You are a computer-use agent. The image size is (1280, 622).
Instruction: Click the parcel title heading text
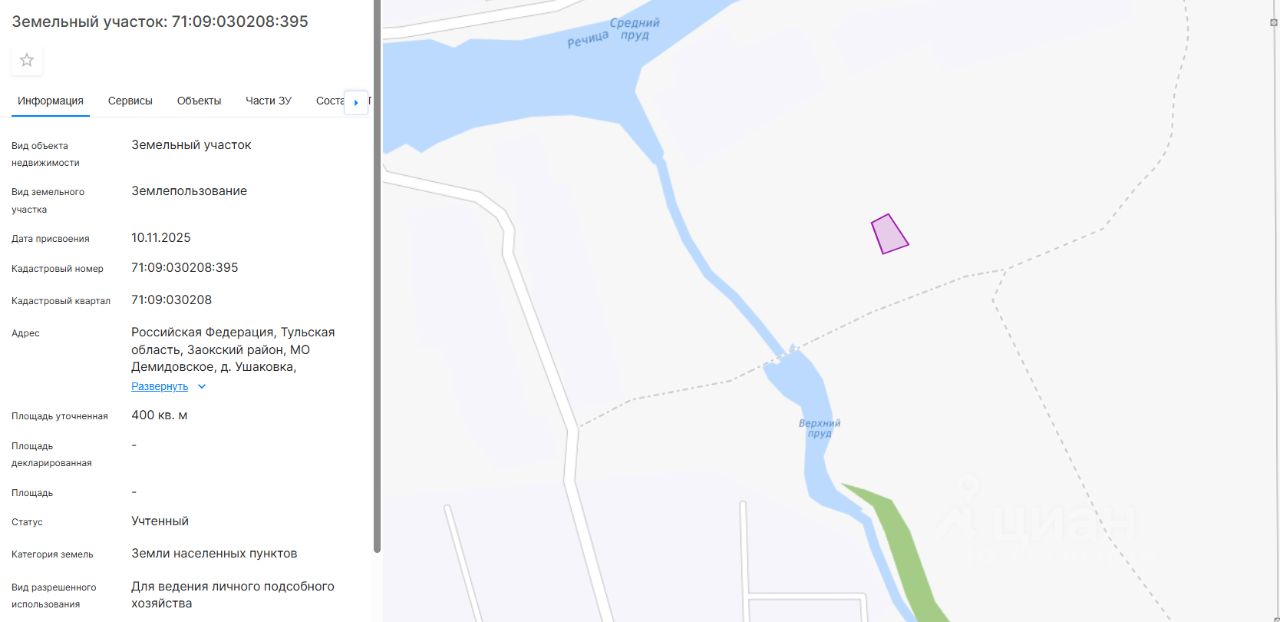click(160, 21)
